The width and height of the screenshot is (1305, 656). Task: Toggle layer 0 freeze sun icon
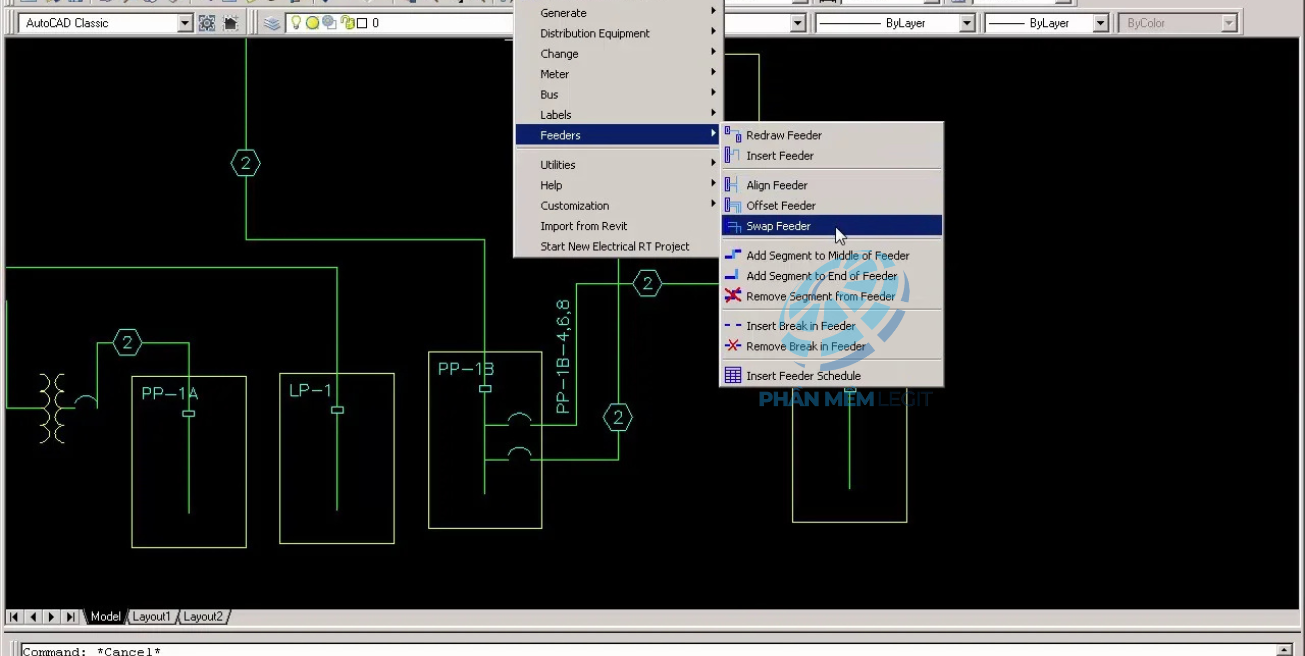(312, 23)
